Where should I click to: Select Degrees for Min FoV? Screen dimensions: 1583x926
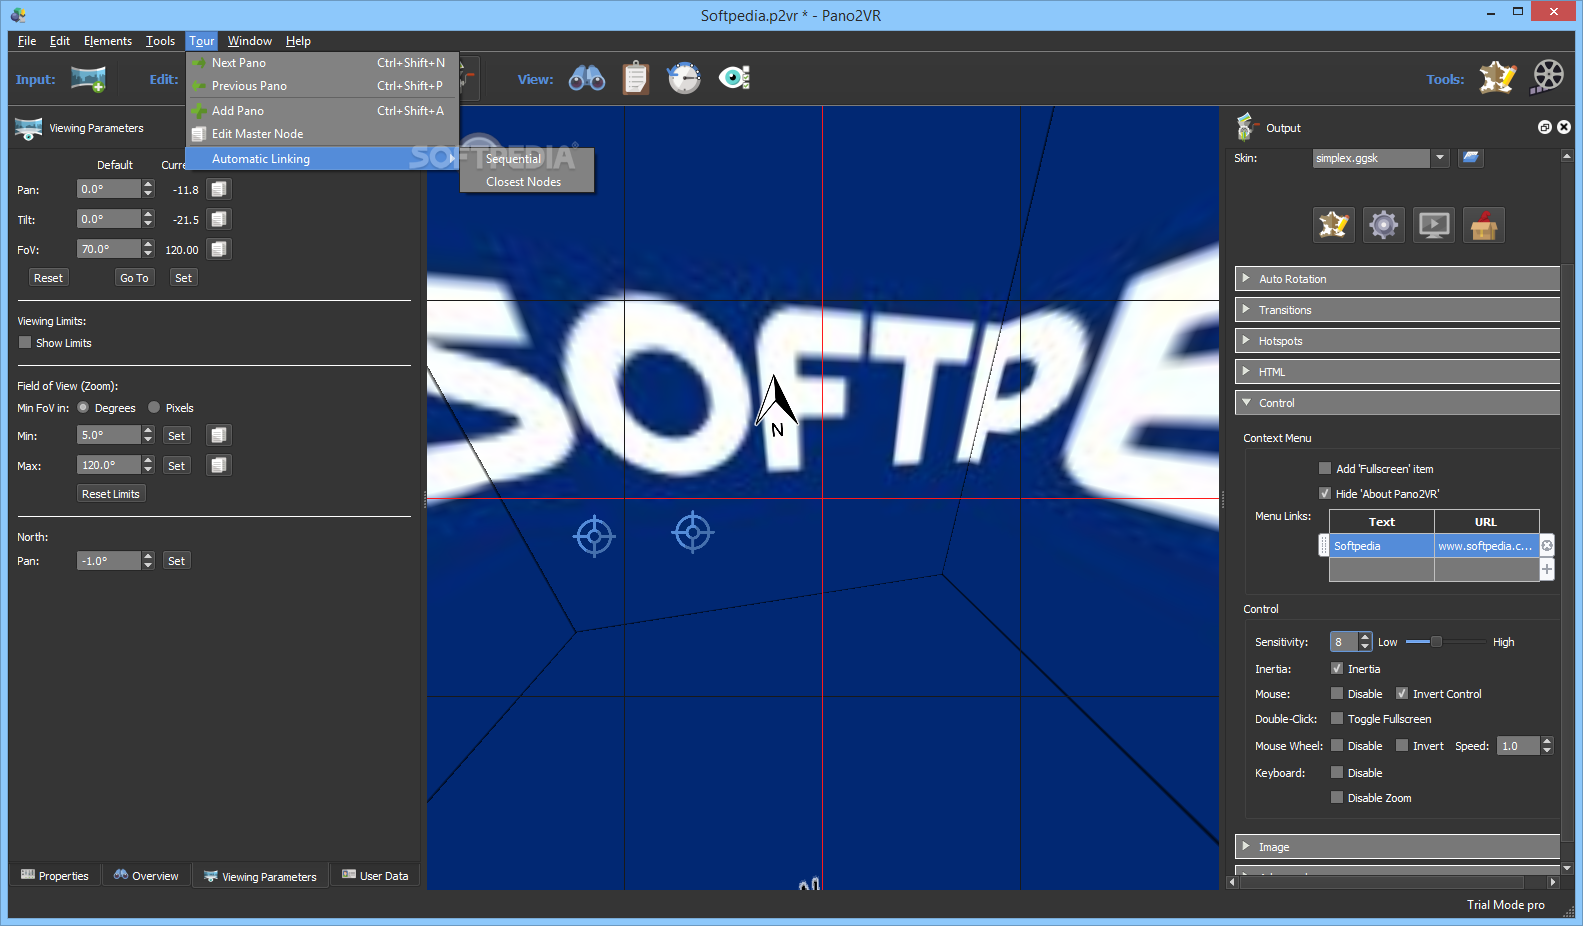coord(83,407)
